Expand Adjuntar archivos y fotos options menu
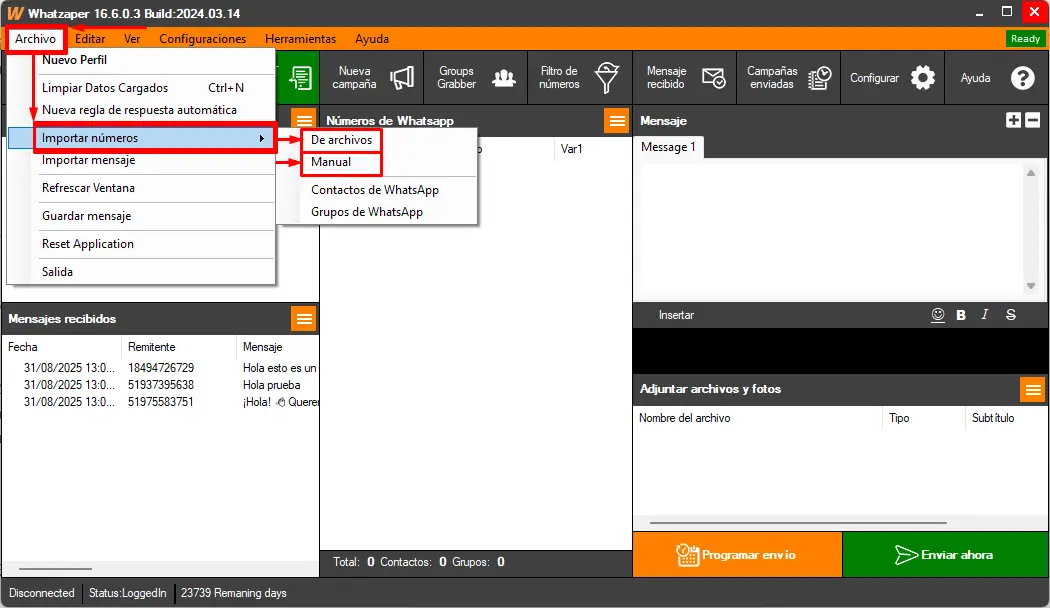1050x608 pixels. pos(1032,389)
